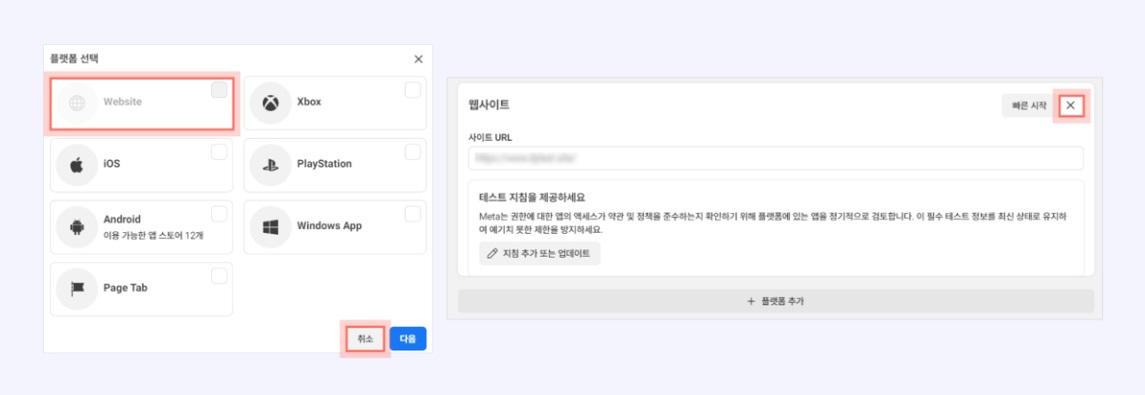Select the PlayStation label text
The height and width of the screenshot is (395, 1145).
(x=324, y=164)
